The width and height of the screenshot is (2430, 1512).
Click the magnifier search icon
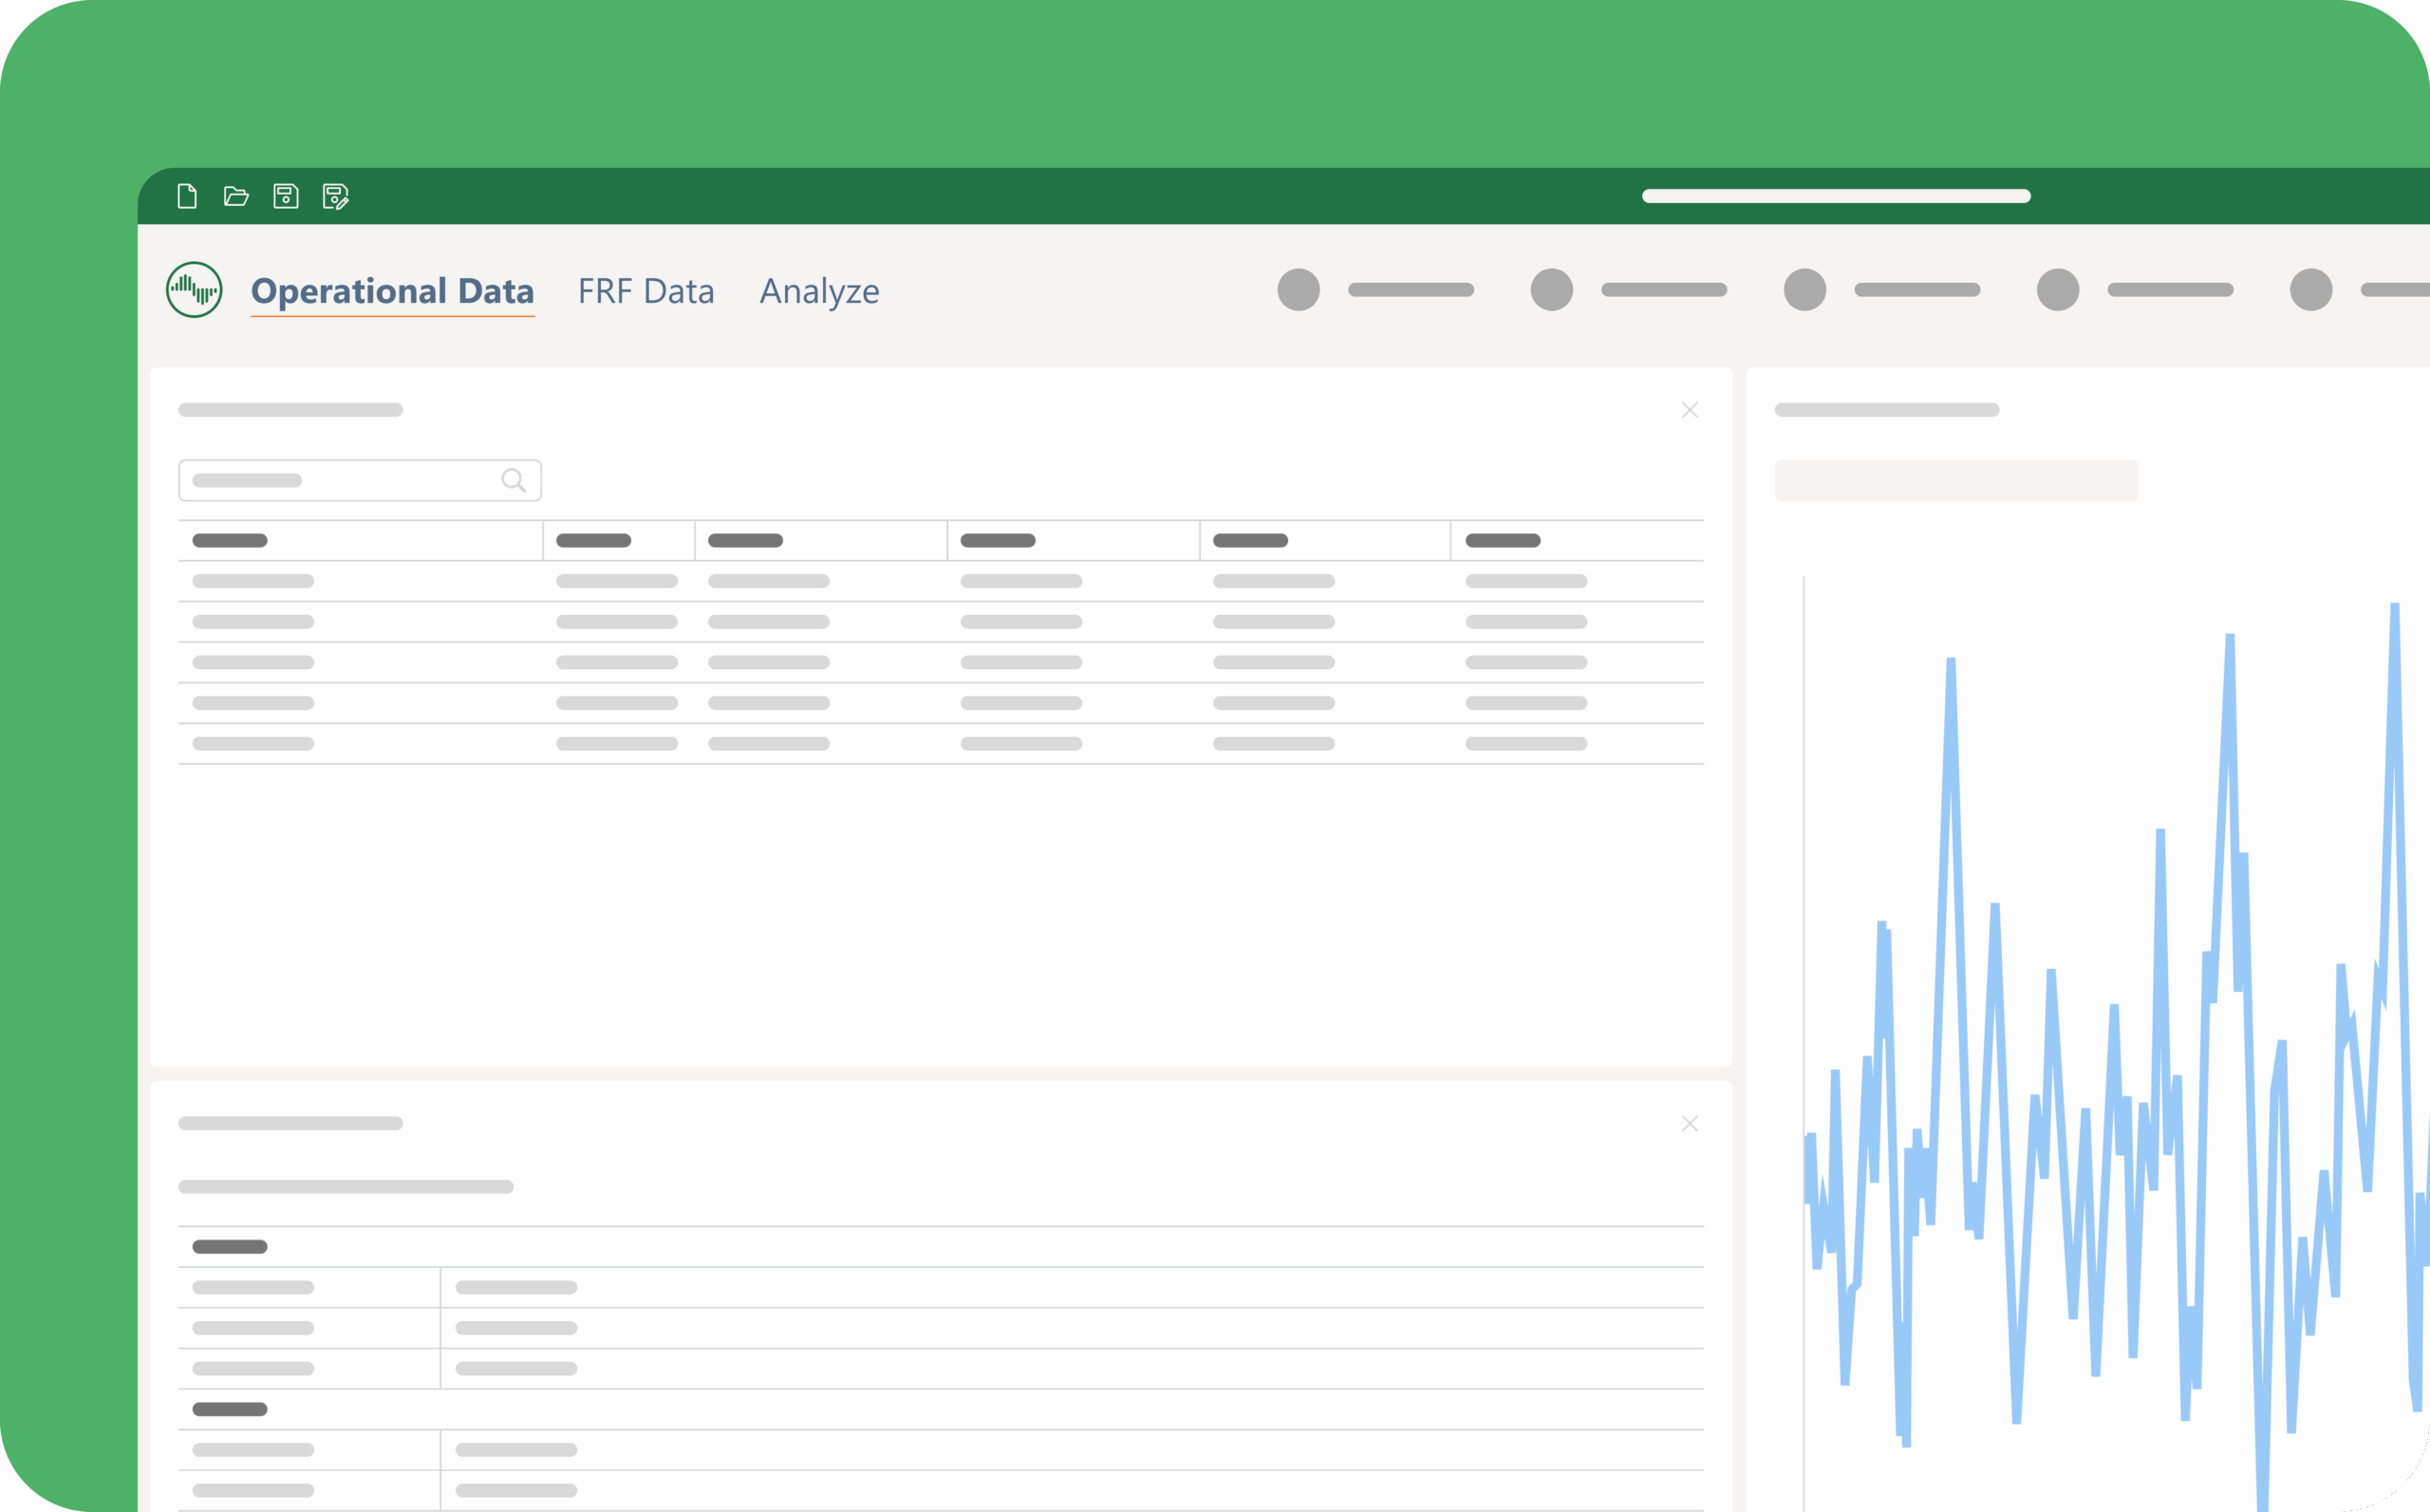coord(513,481)
